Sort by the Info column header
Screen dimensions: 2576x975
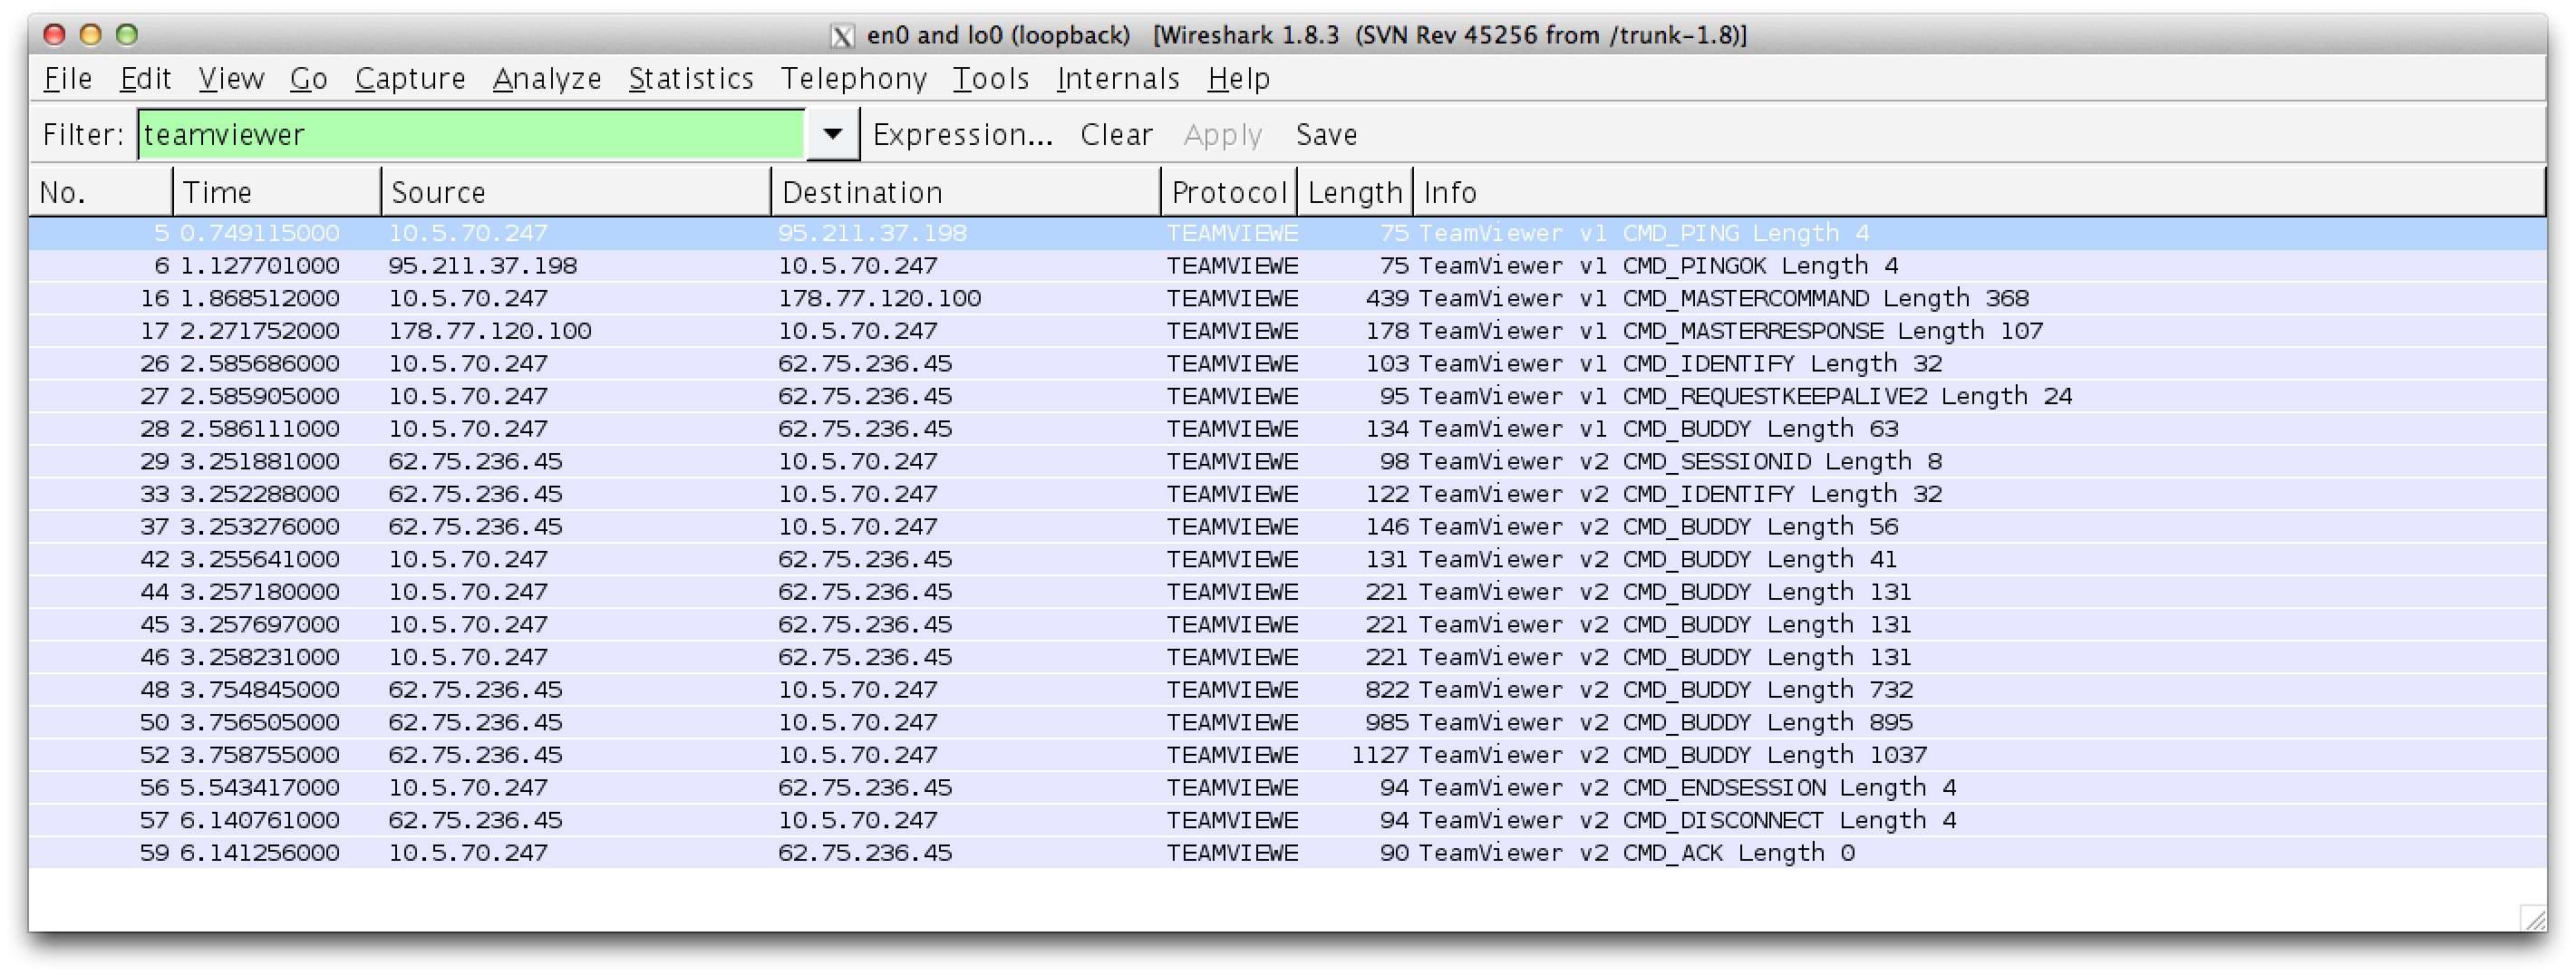point(1979,192)
